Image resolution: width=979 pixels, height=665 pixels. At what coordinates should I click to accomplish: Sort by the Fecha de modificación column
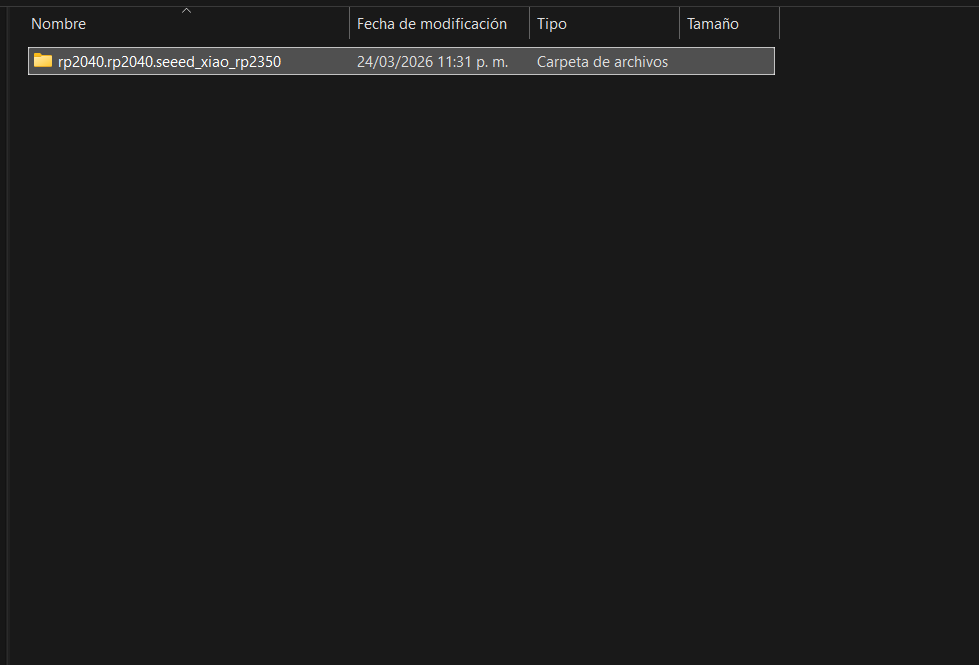click(434, 23)
